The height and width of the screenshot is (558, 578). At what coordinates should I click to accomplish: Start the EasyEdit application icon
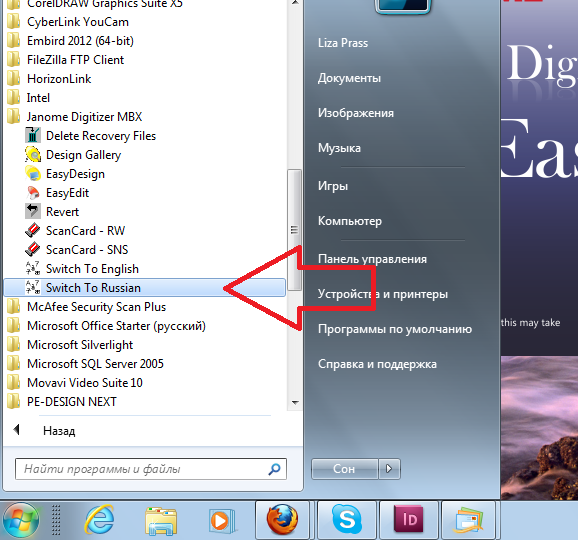click(33, 192)
